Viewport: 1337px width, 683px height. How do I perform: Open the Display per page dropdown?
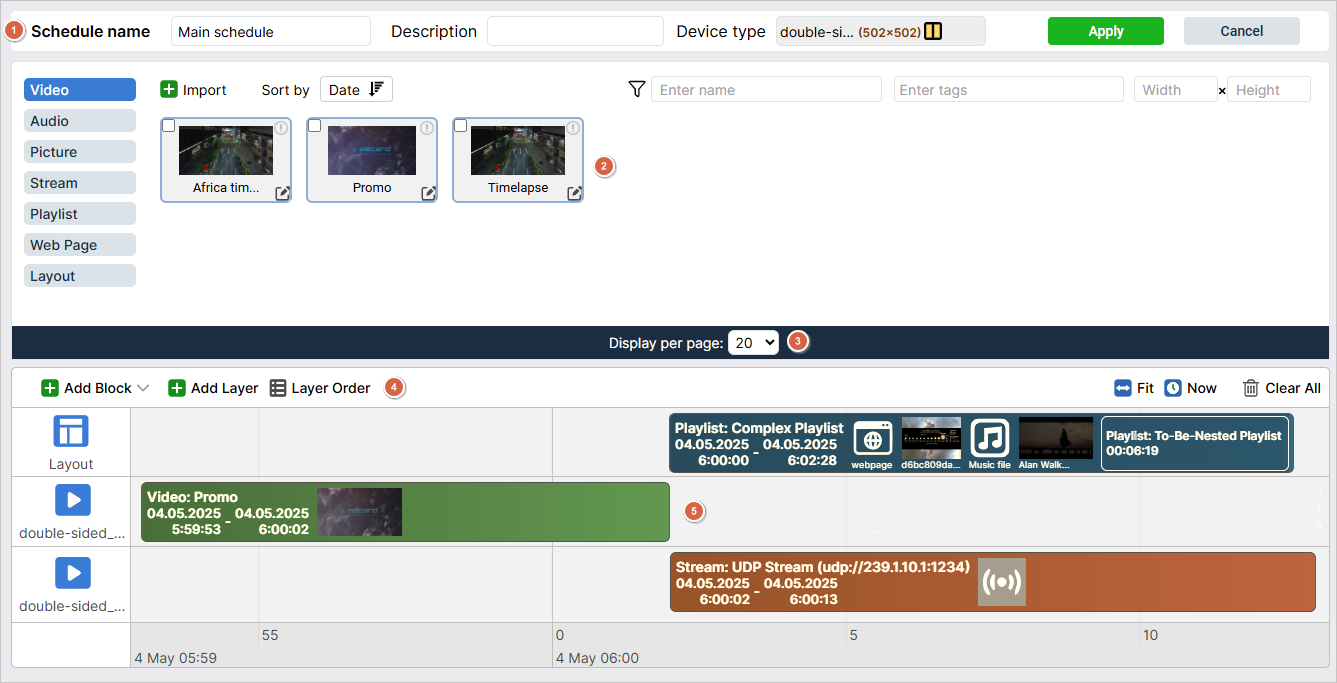(753, 342)
